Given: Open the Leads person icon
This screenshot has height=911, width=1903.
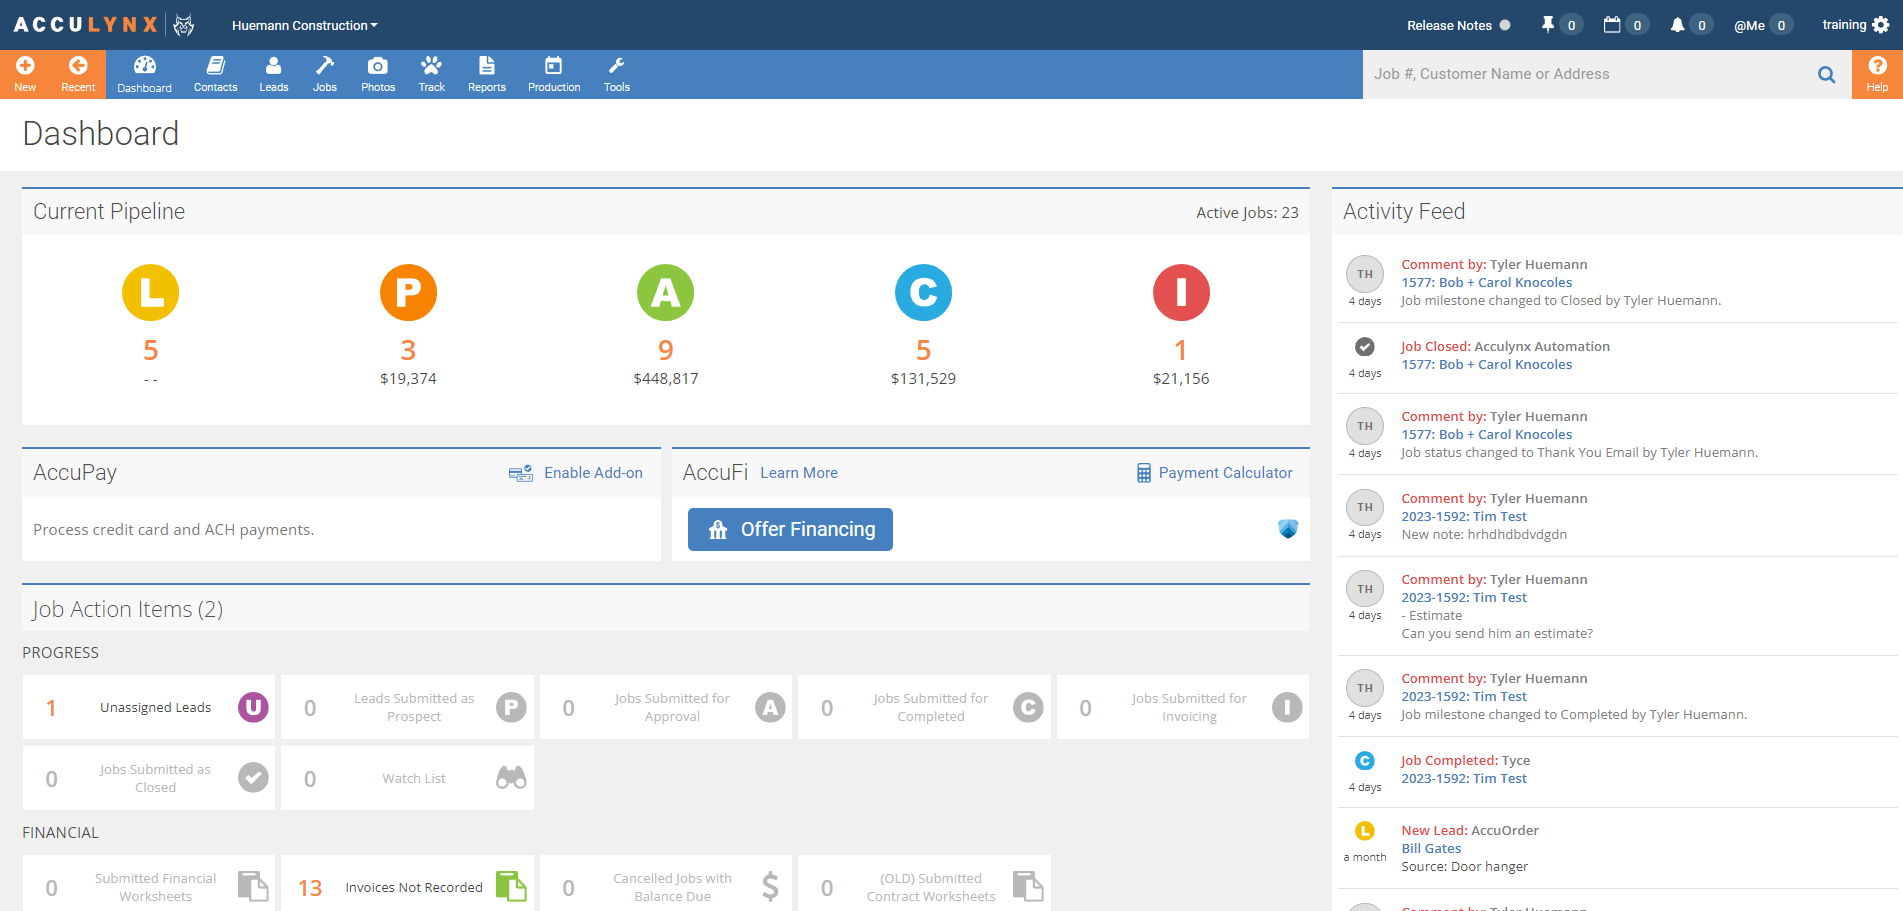Looking at the screenshot, I should [x=273, y=65].
